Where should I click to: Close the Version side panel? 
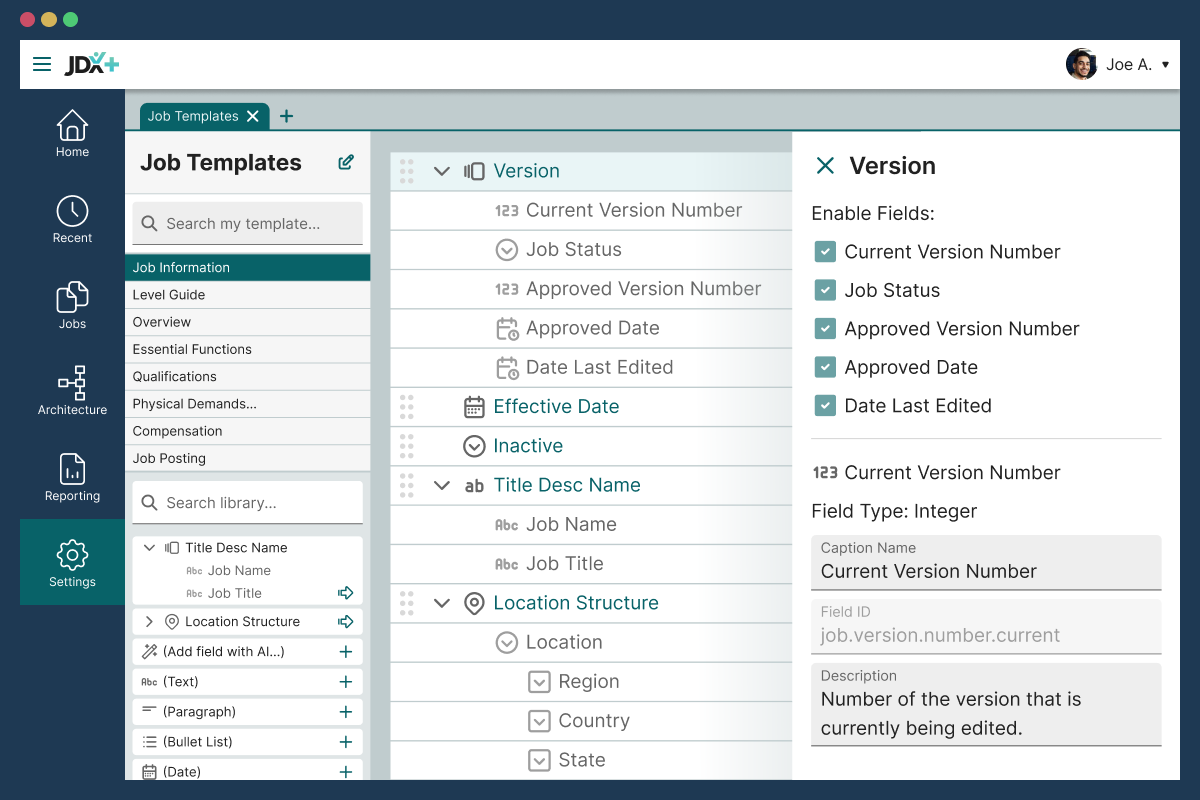click(x=825, y=166)
